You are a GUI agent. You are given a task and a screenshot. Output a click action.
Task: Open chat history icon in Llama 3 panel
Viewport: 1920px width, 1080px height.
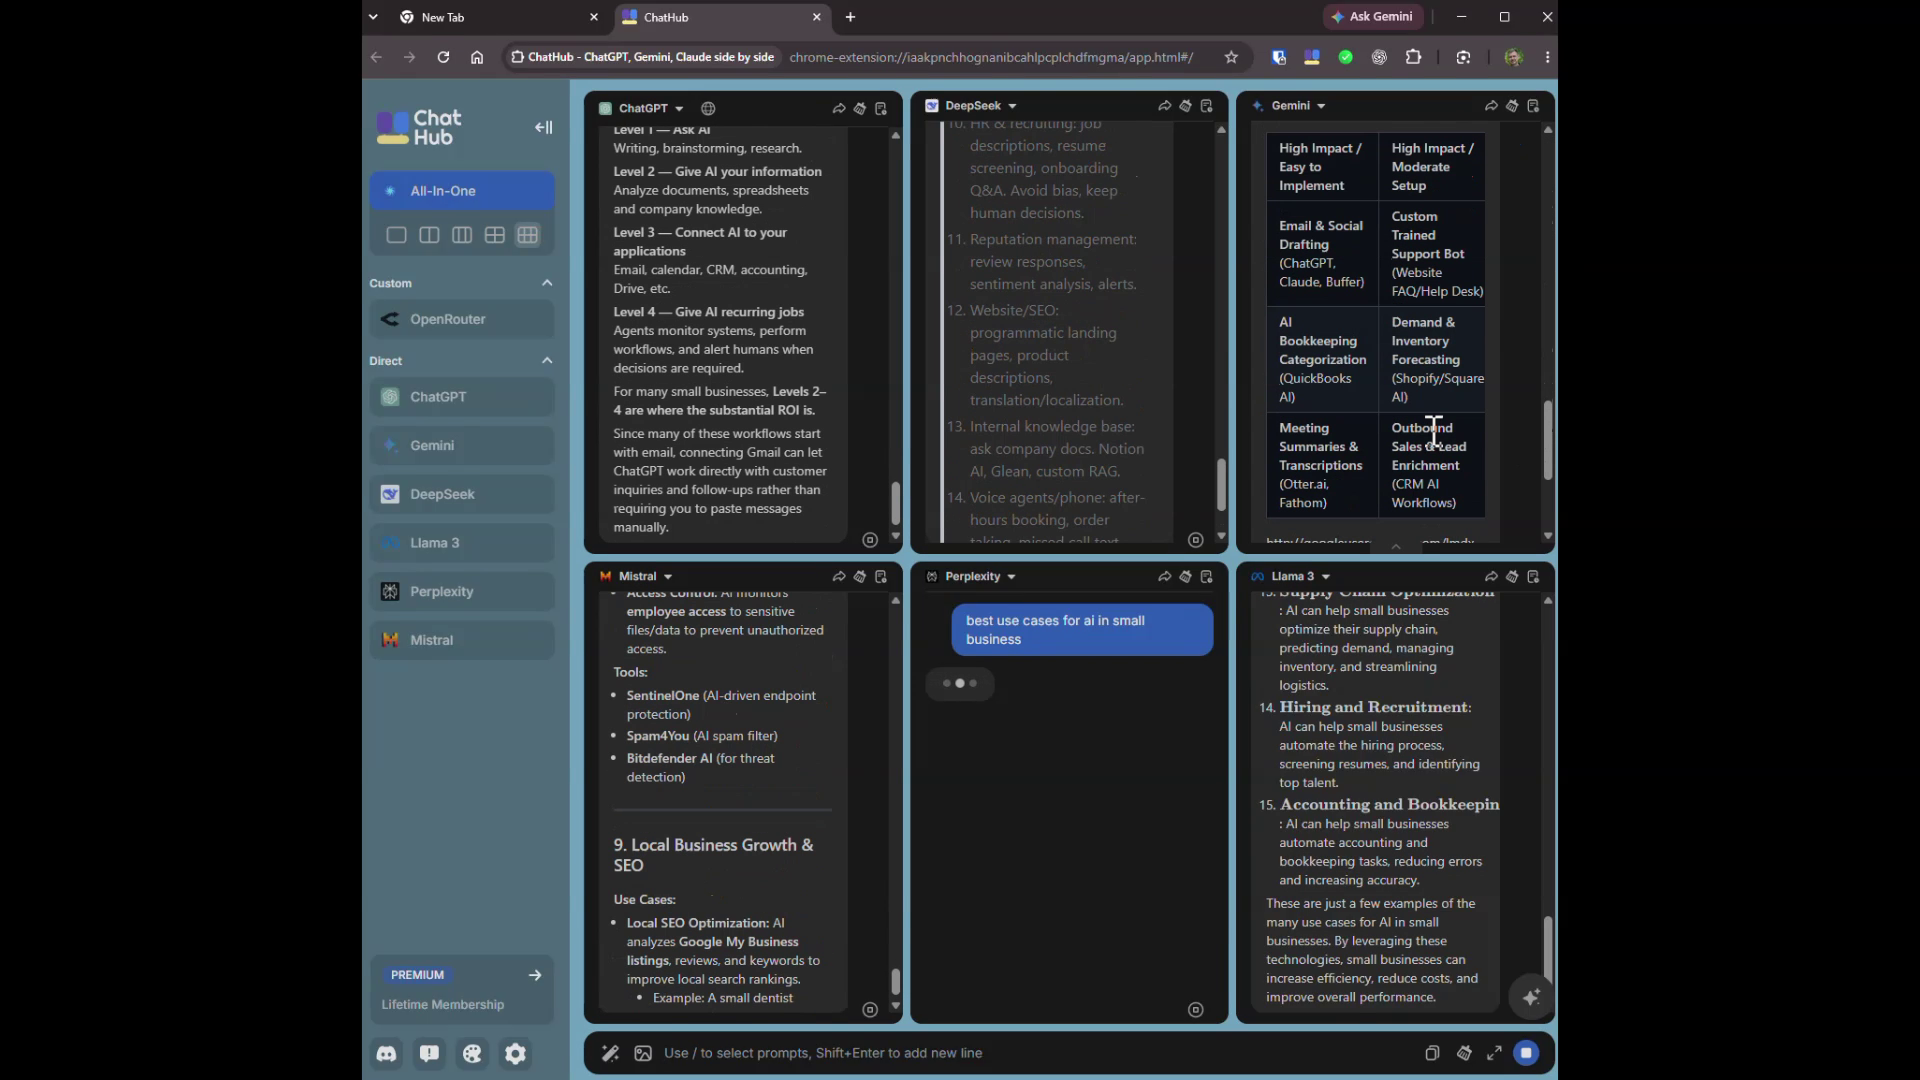(1533, 576)
